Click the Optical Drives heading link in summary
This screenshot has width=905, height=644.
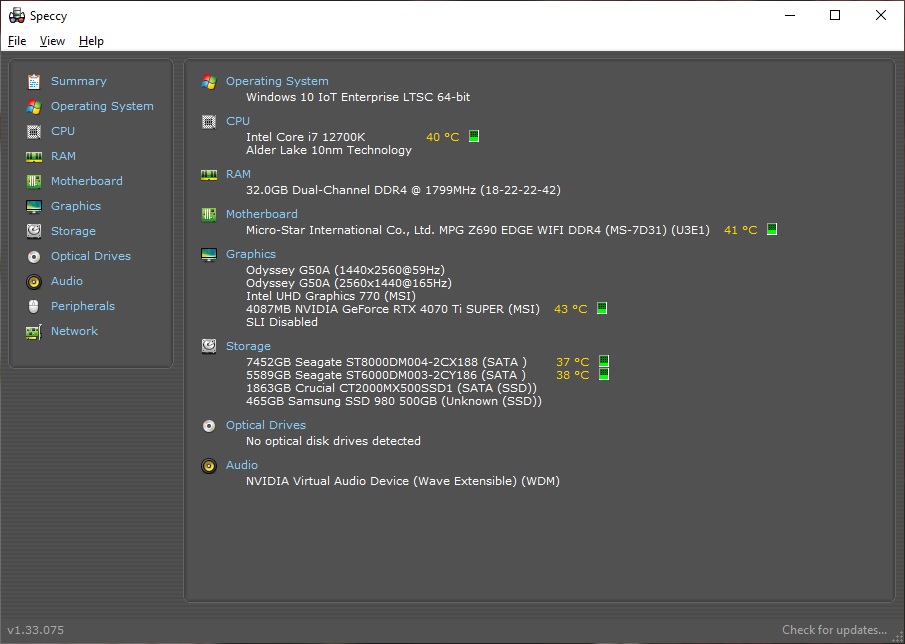point(265,425)
